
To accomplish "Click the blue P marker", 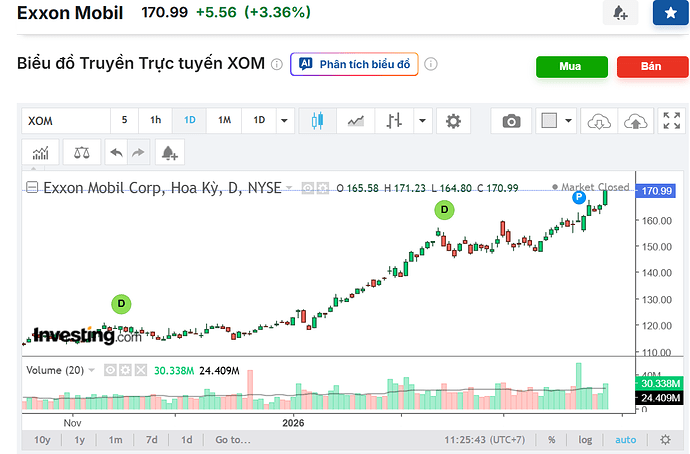I will [579, 198].
